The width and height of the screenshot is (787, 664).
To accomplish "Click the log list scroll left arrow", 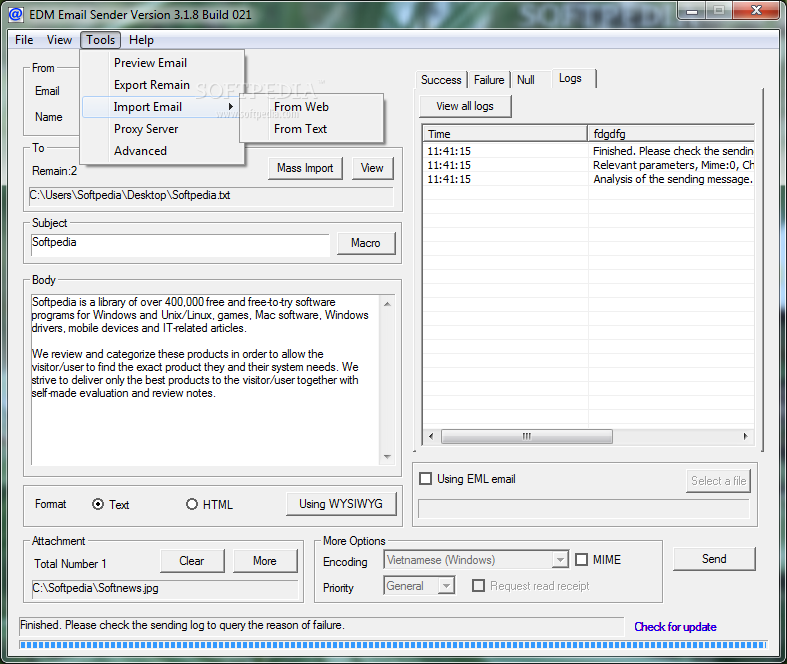I will click(431, 436).
